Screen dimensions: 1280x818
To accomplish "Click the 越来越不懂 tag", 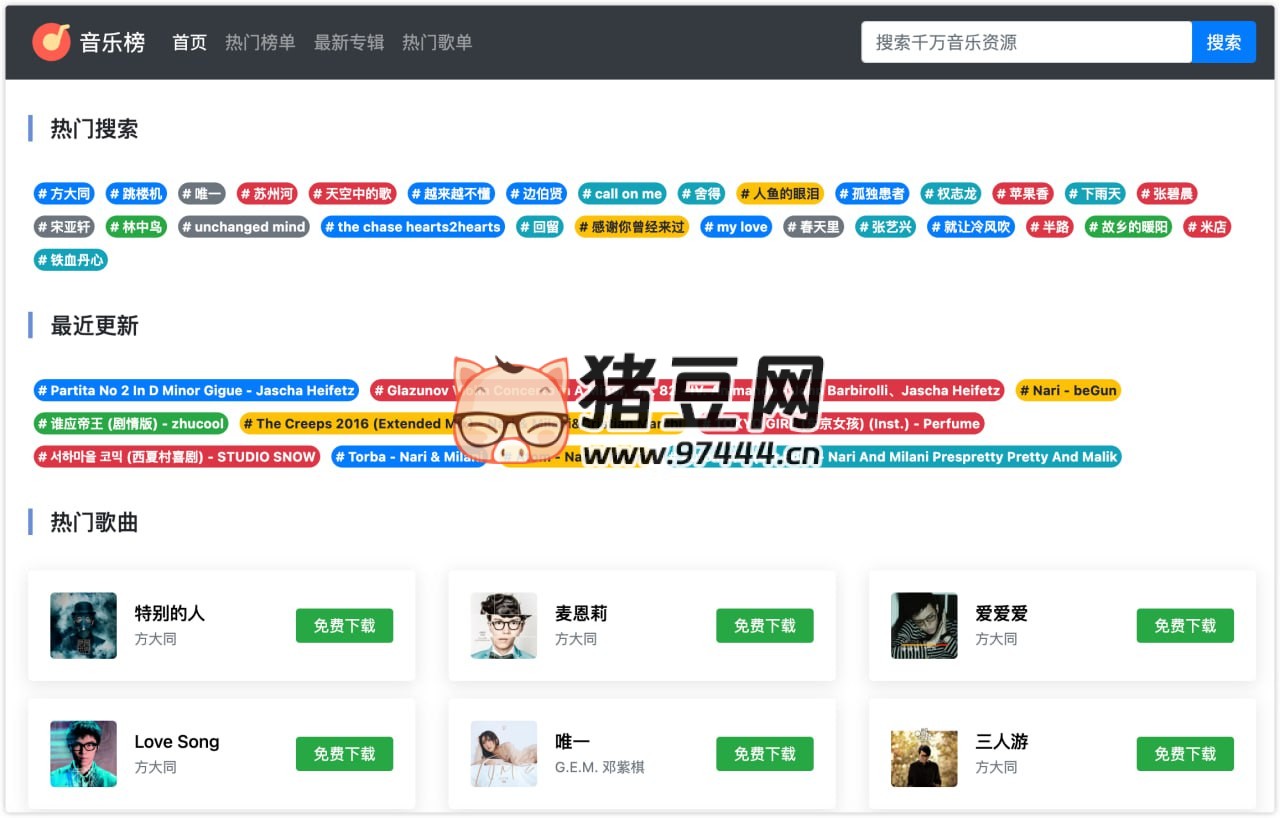I will pos(451,194).
